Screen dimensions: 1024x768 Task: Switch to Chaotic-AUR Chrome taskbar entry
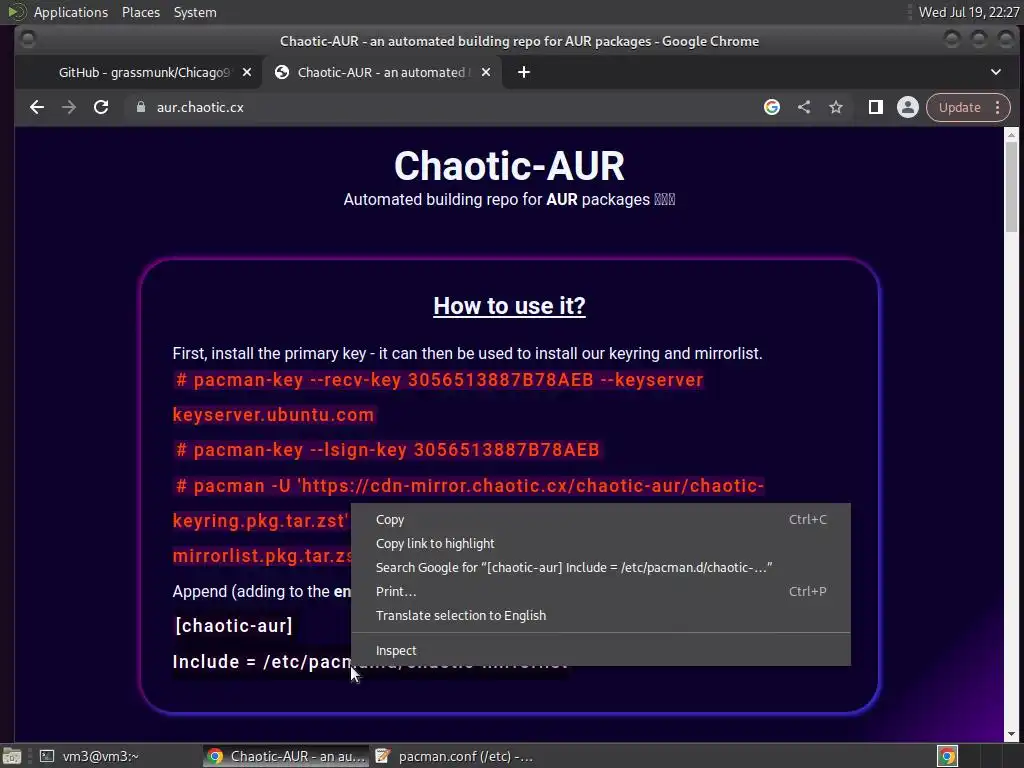pyautogui.click(x=286, y=756)
